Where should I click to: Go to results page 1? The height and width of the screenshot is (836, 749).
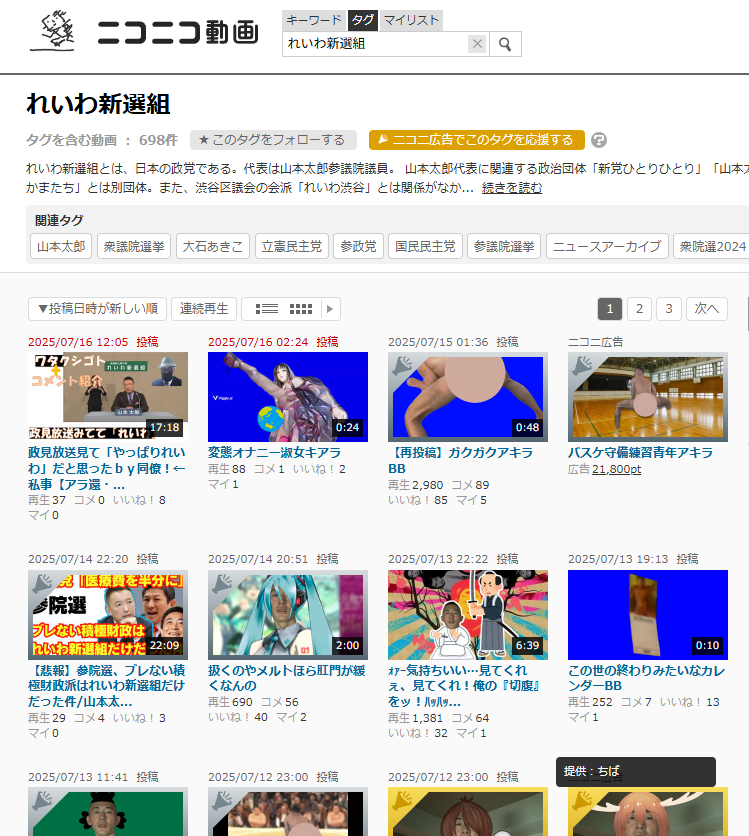pos(610,309)
